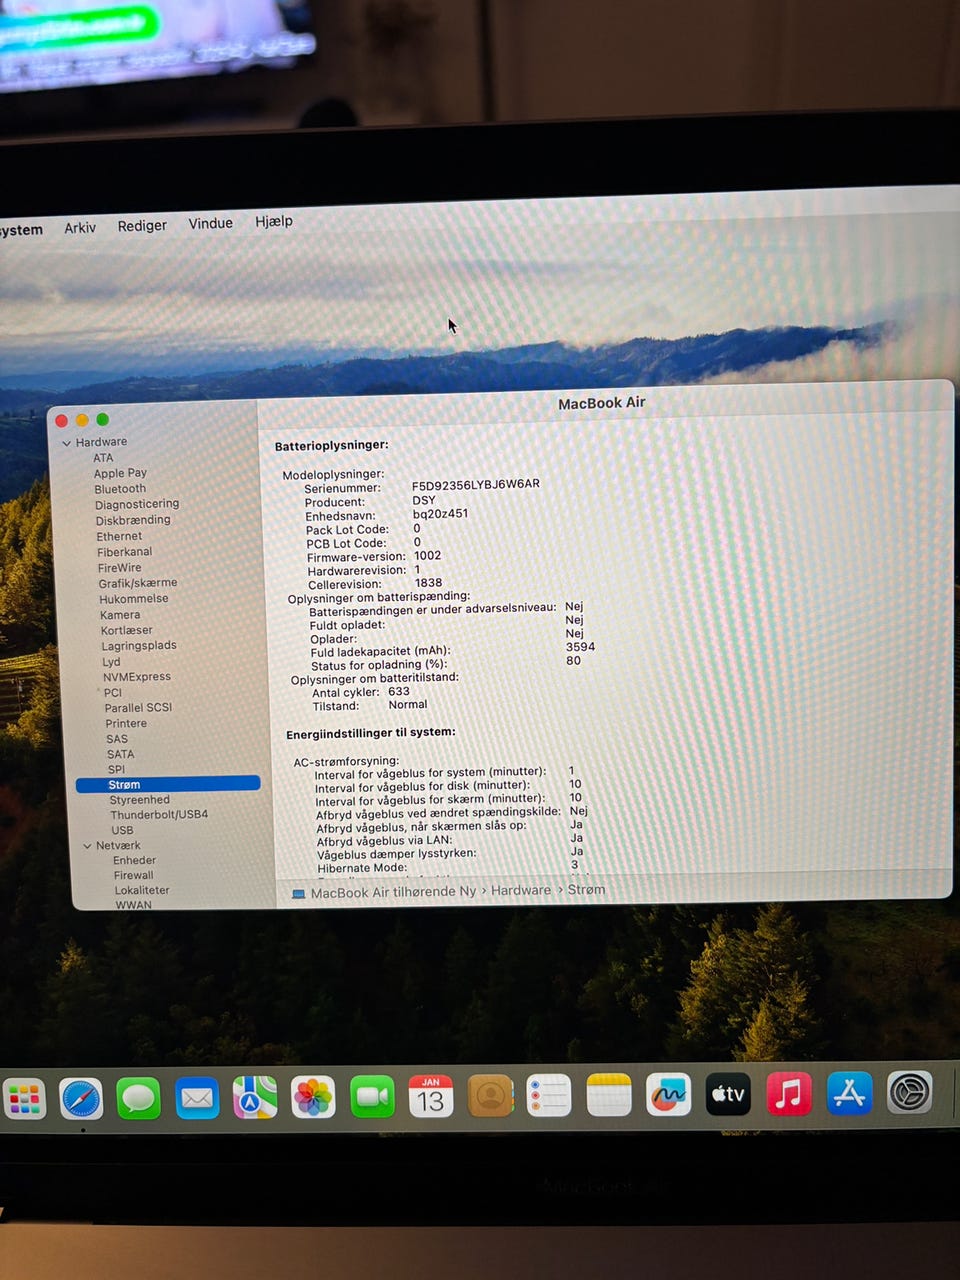Open Calendar icon showing JAN 13
Viewport: 960px width, 1280px height.
coord(431,1097)
